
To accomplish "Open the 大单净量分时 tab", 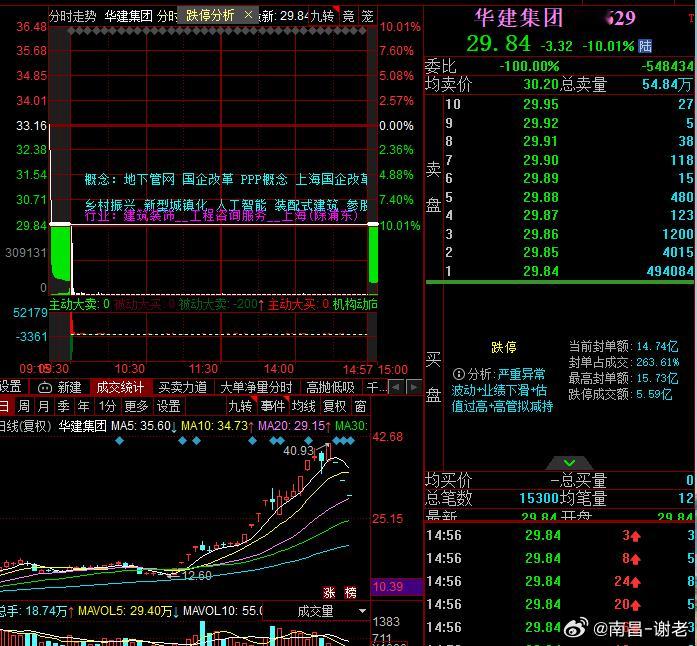I will [x=256, y=387].
